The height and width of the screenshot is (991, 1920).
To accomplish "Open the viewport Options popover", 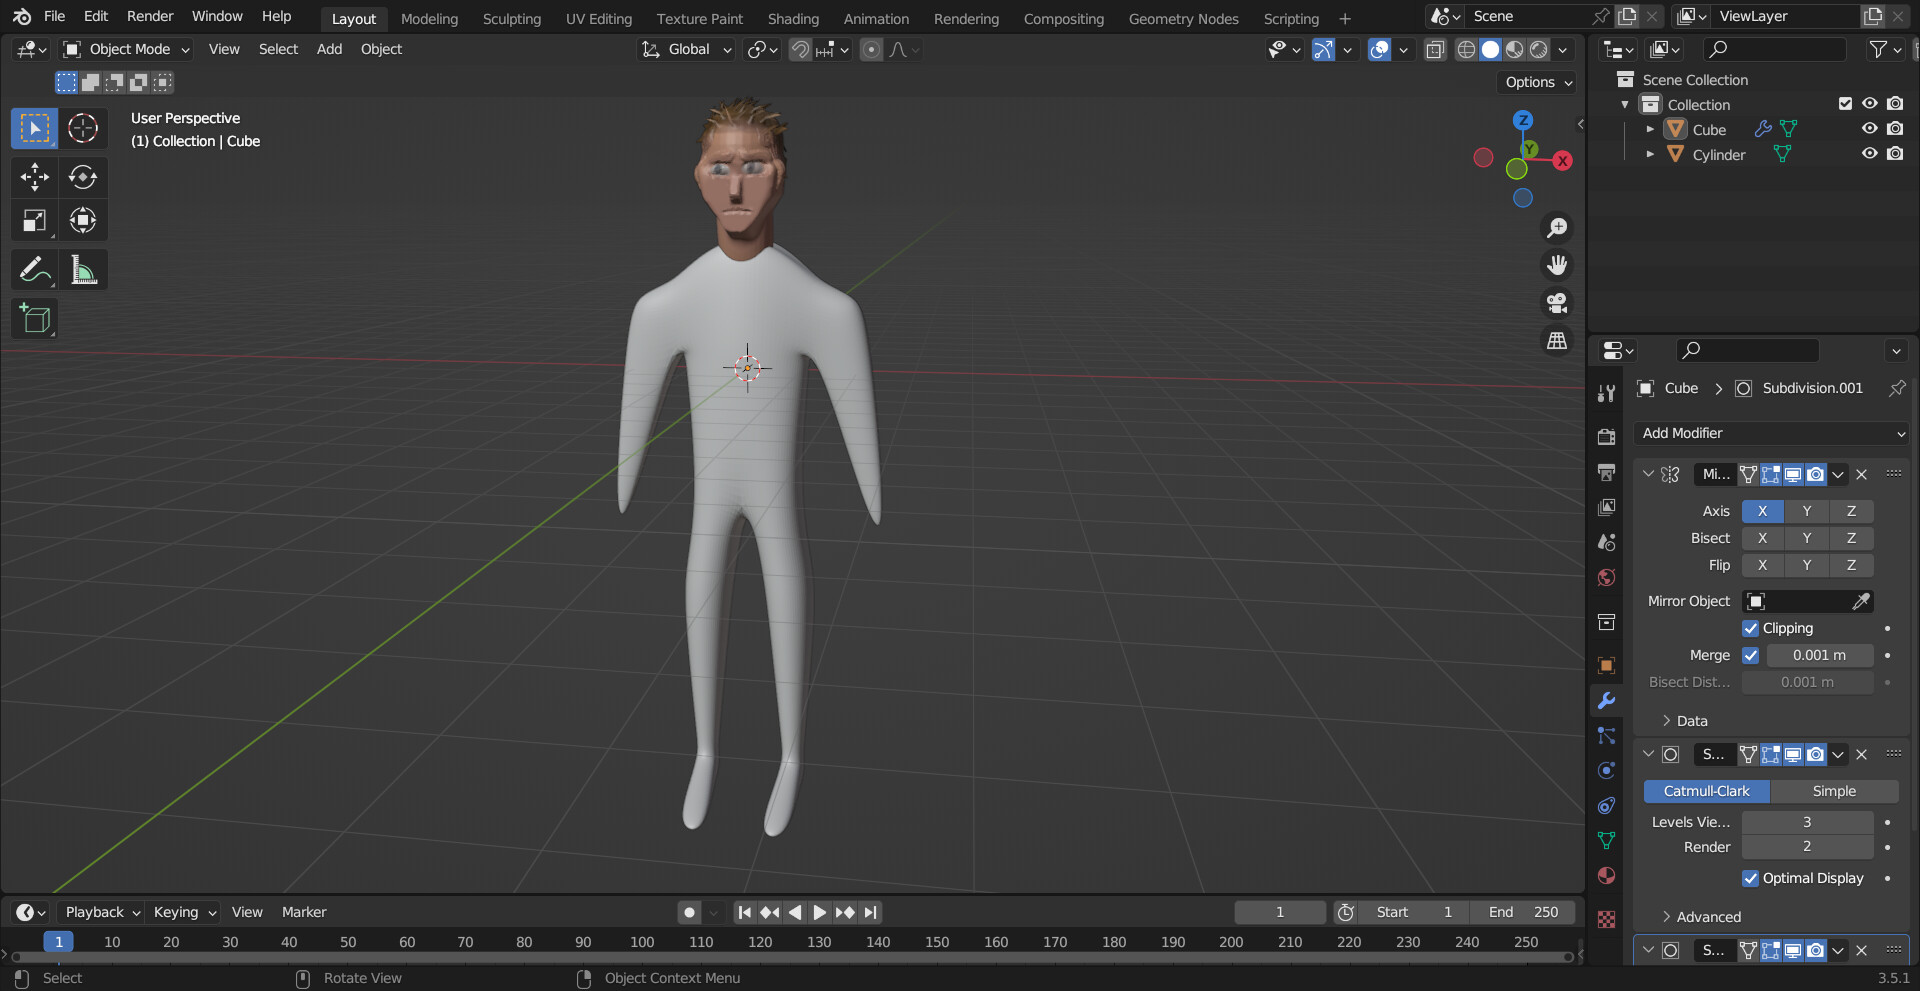I will [x=1536, y=82].
